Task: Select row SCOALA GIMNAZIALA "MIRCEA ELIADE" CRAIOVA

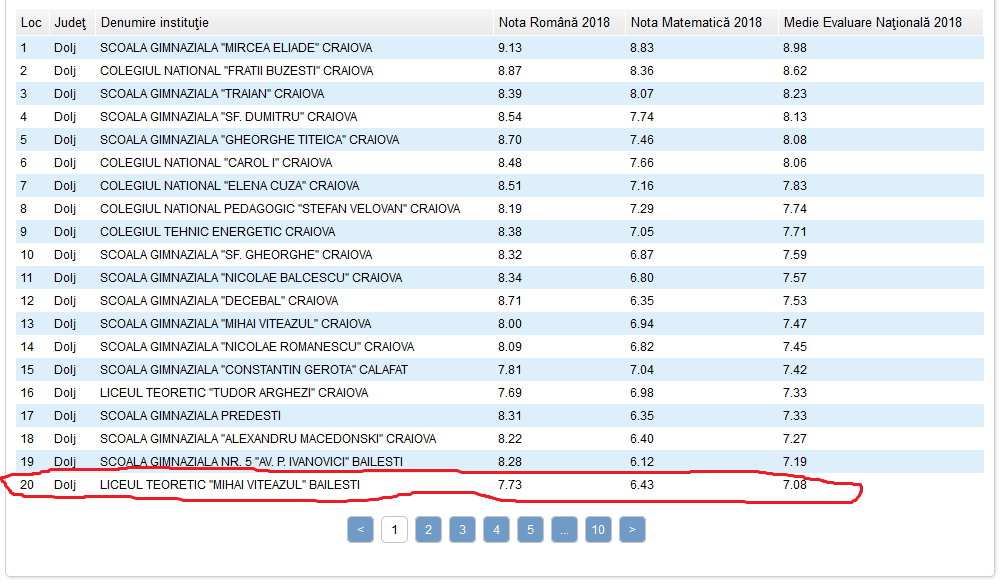Action: click(x=500, y=48)
